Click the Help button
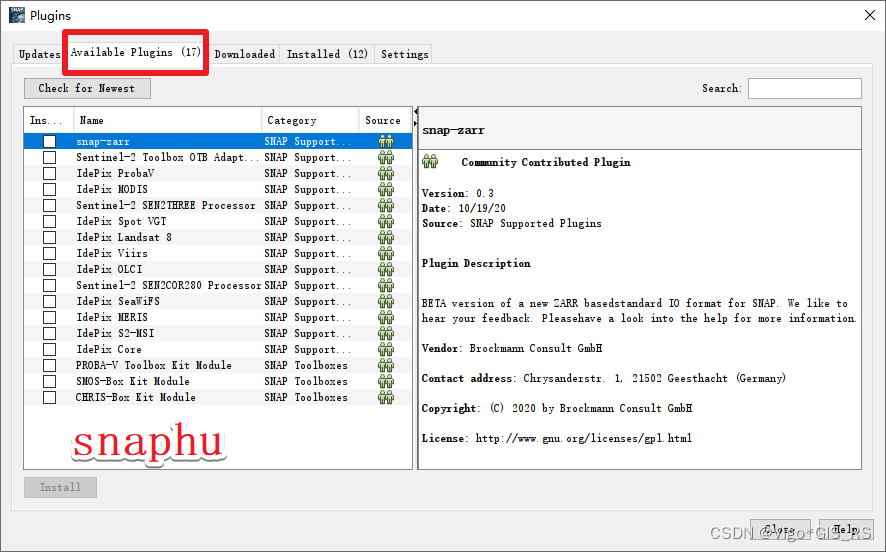This screenshot has height=552, width=886. pos(846,529)
